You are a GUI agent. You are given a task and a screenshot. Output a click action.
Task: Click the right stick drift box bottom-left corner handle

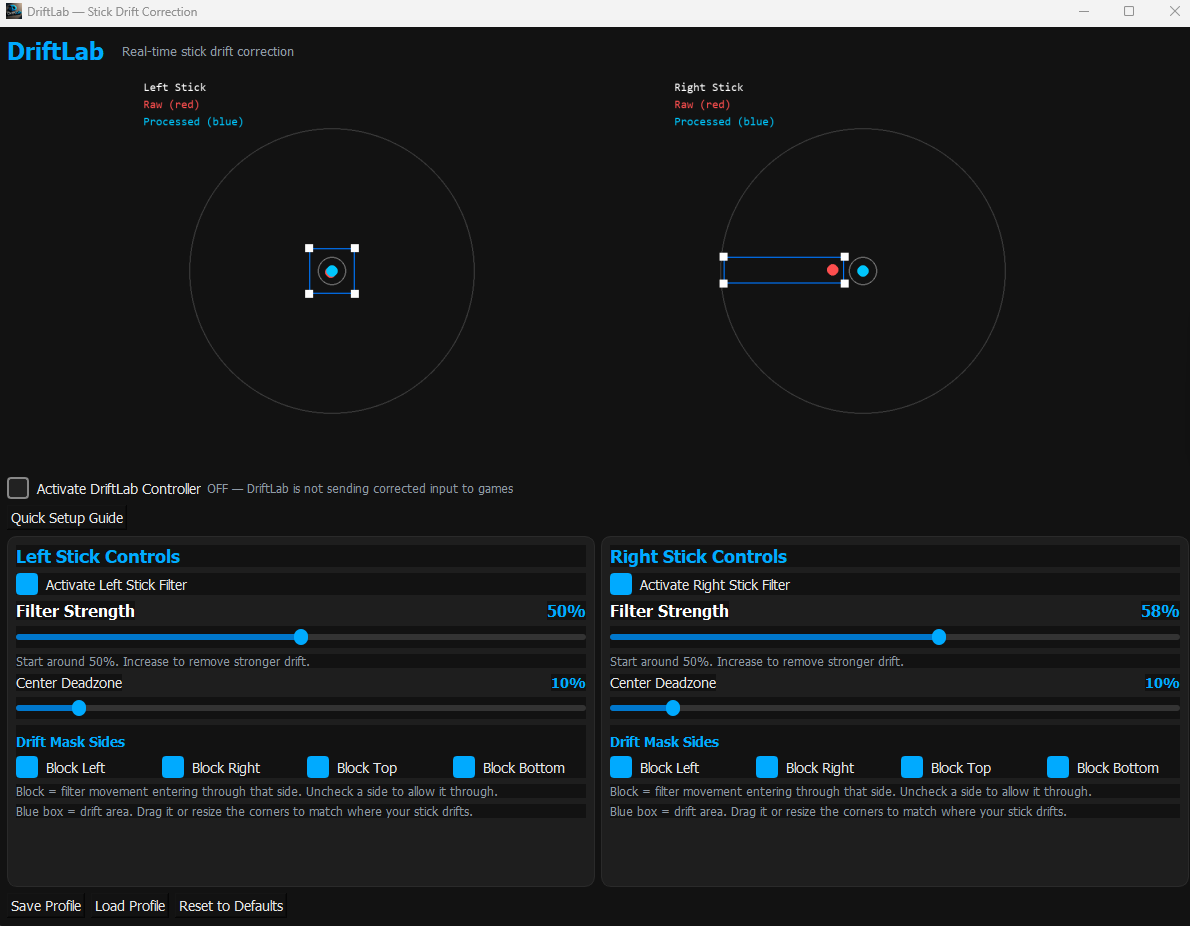[723, 283]
